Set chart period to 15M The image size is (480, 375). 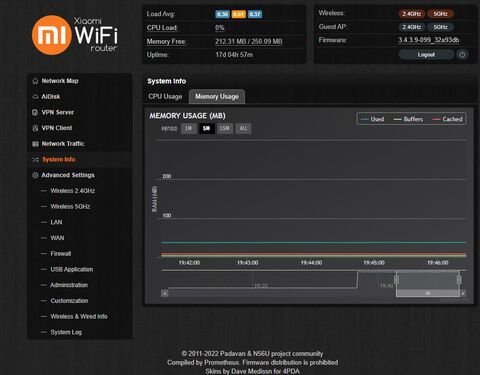225,128
